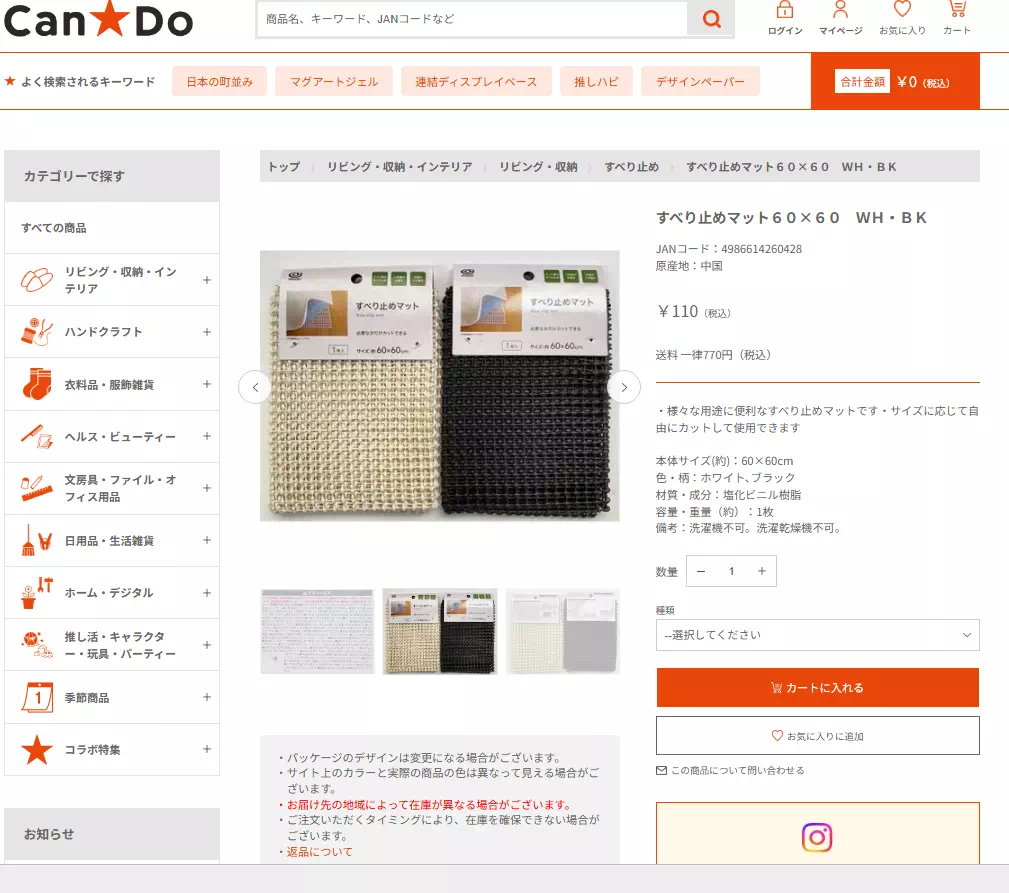Screen dimensions: 1009x893
Task: Select 推しハビ keyword tag
Action: [596, 82]
